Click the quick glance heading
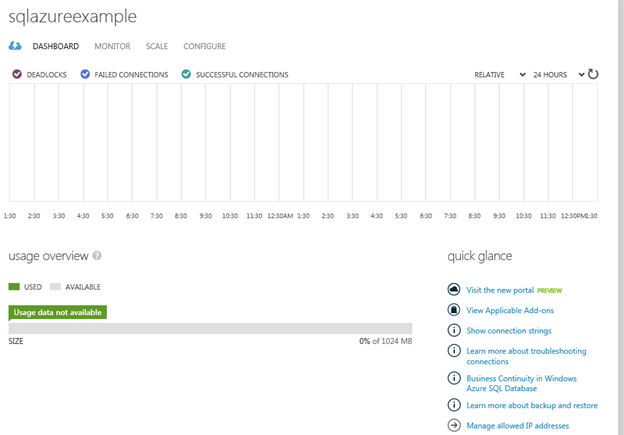 click(480, 256)
